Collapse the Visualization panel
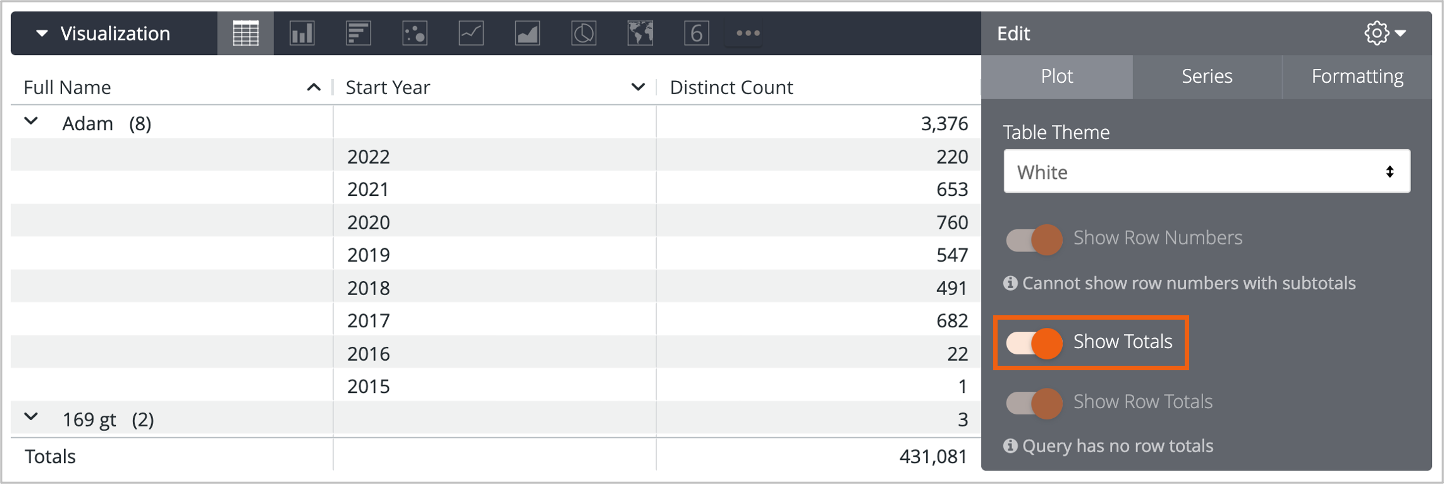The image size is (1444, 484). (42, 33)
